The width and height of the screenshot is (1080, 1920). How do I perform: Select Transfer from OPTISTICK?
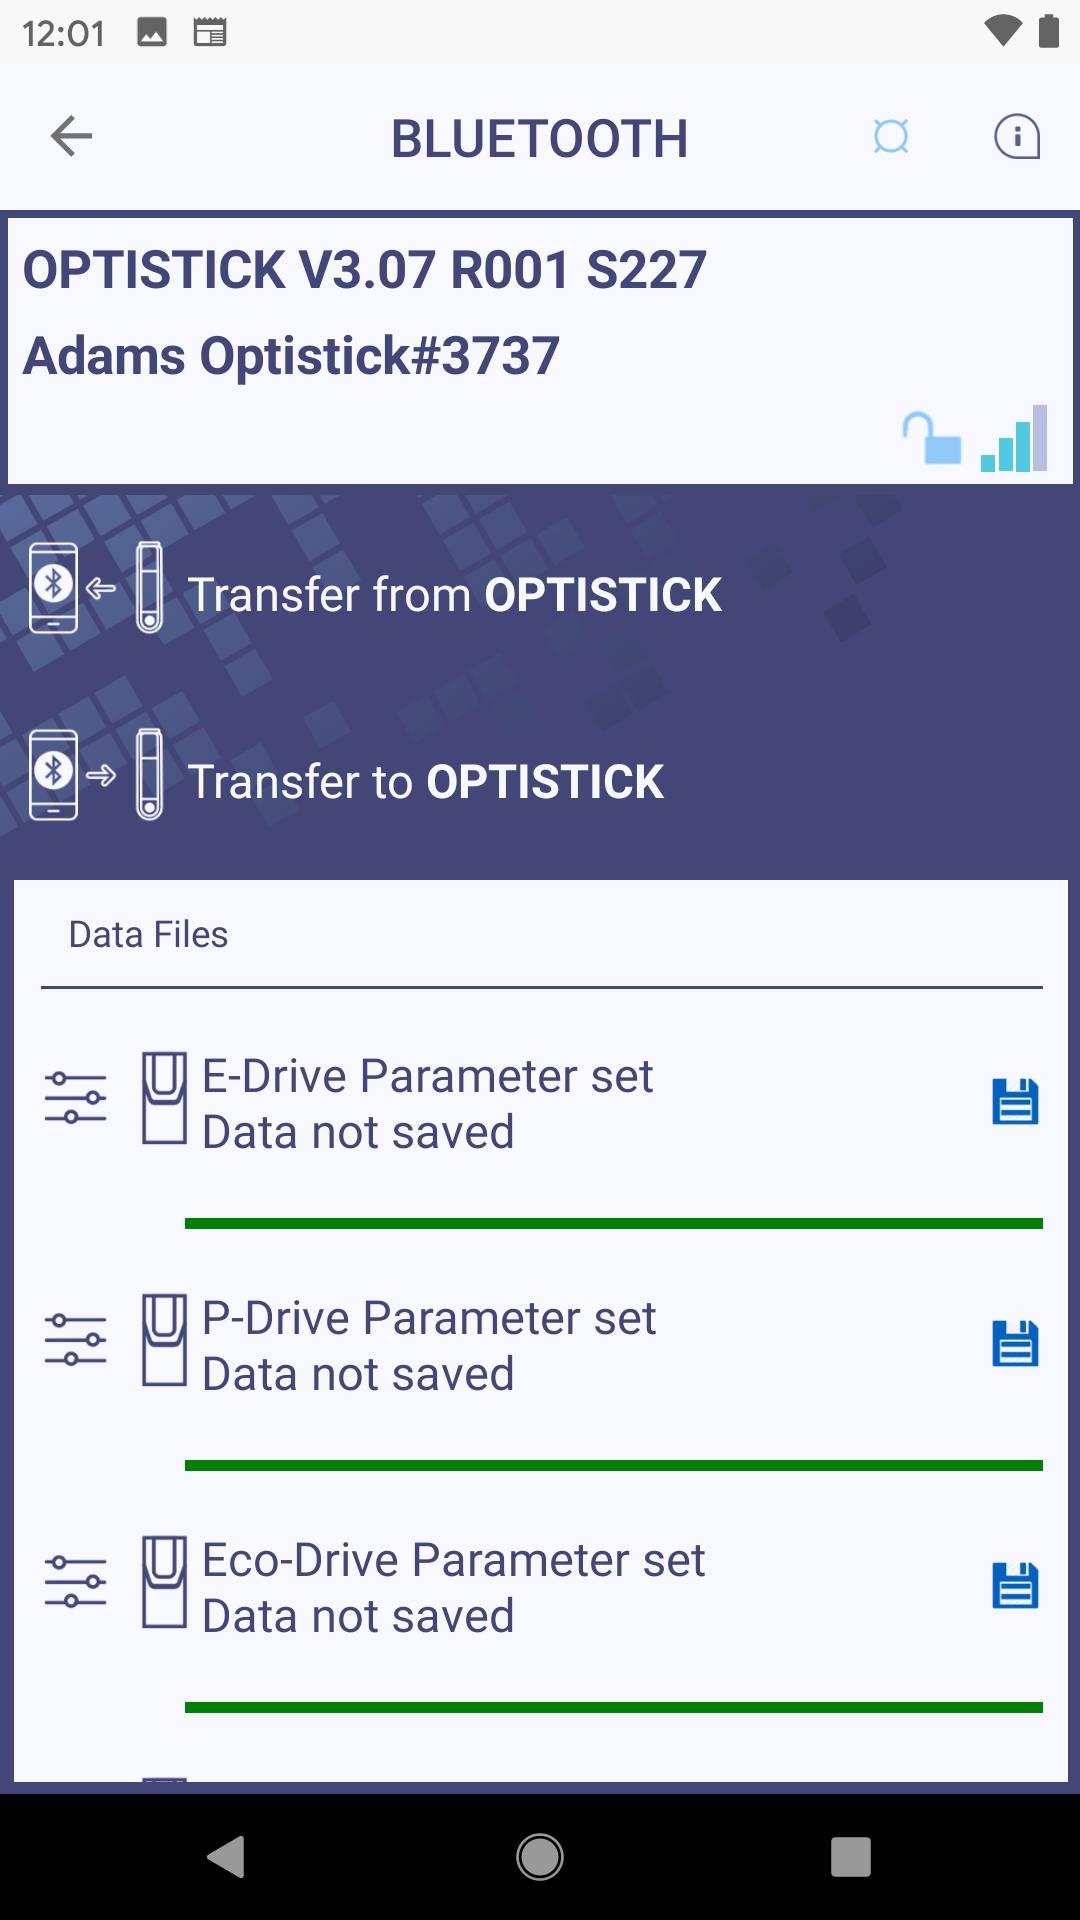(x=454, y=595)
